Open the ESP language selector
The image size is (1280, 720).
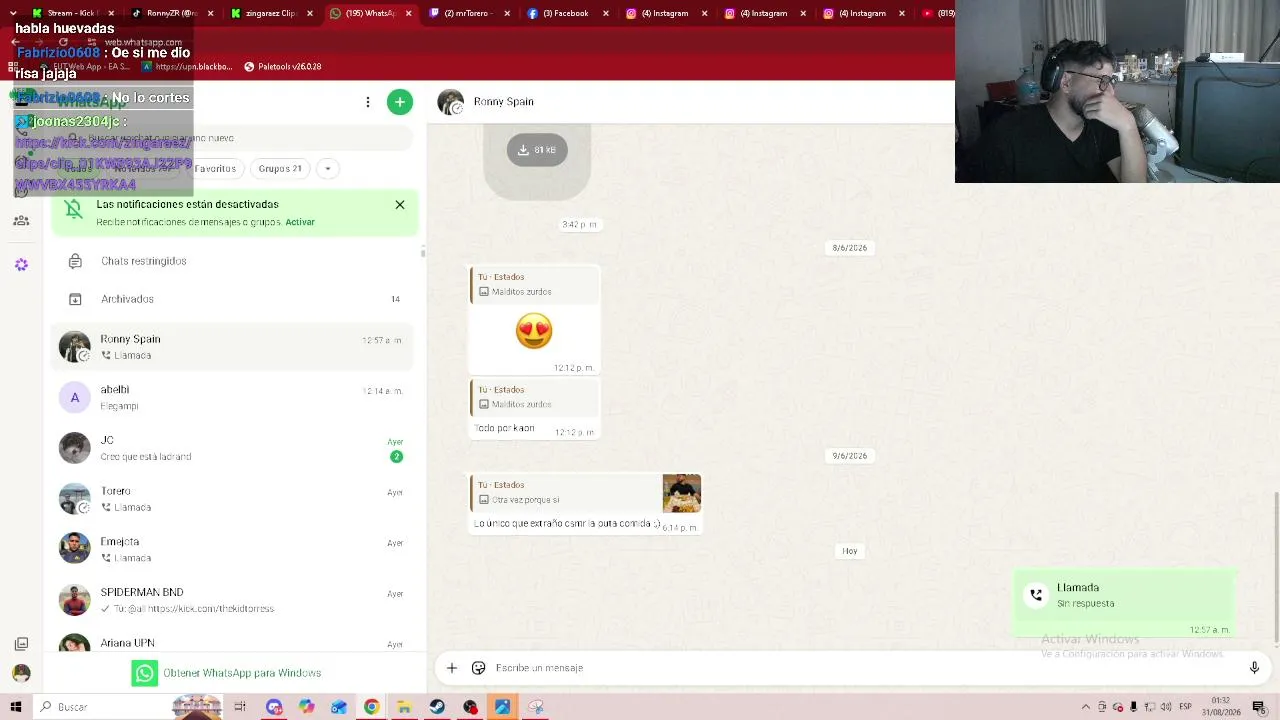(1187, 707)
